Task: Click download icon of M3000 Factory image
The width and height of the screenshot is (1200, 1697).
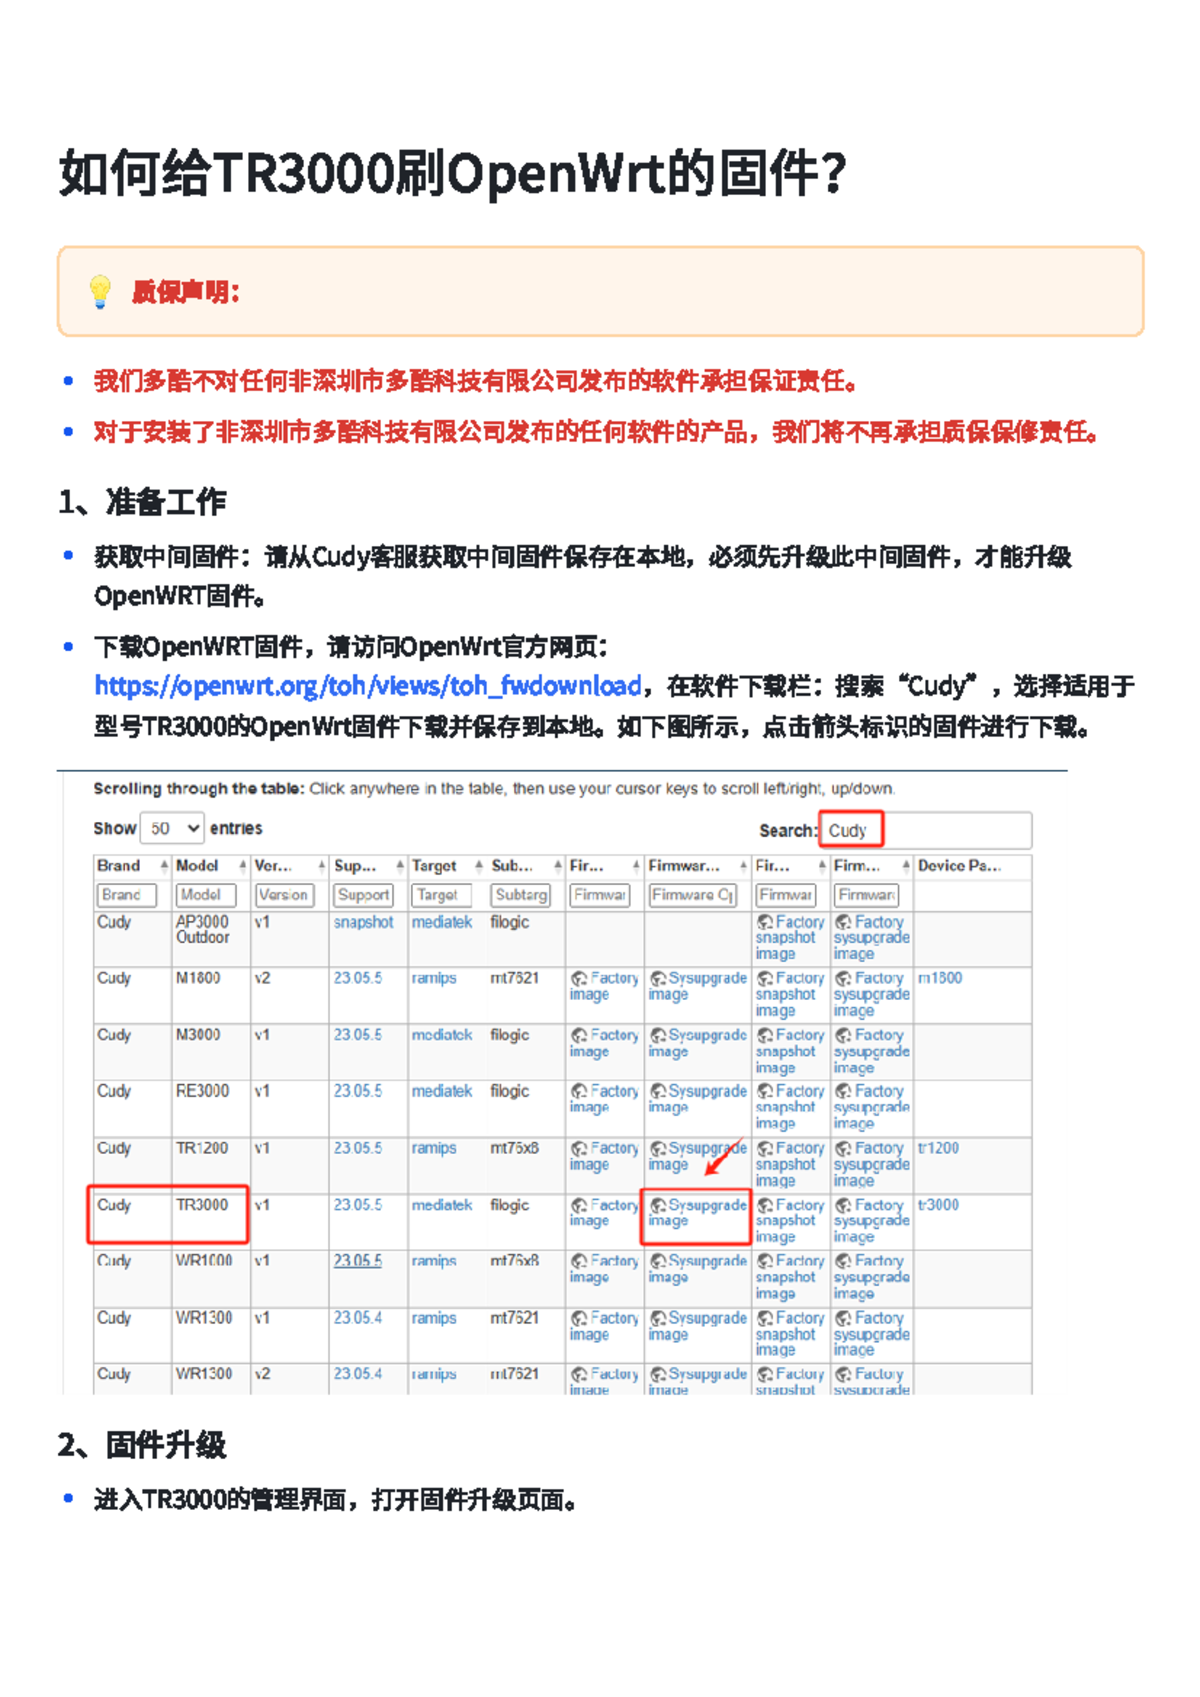Action: 579,1036
